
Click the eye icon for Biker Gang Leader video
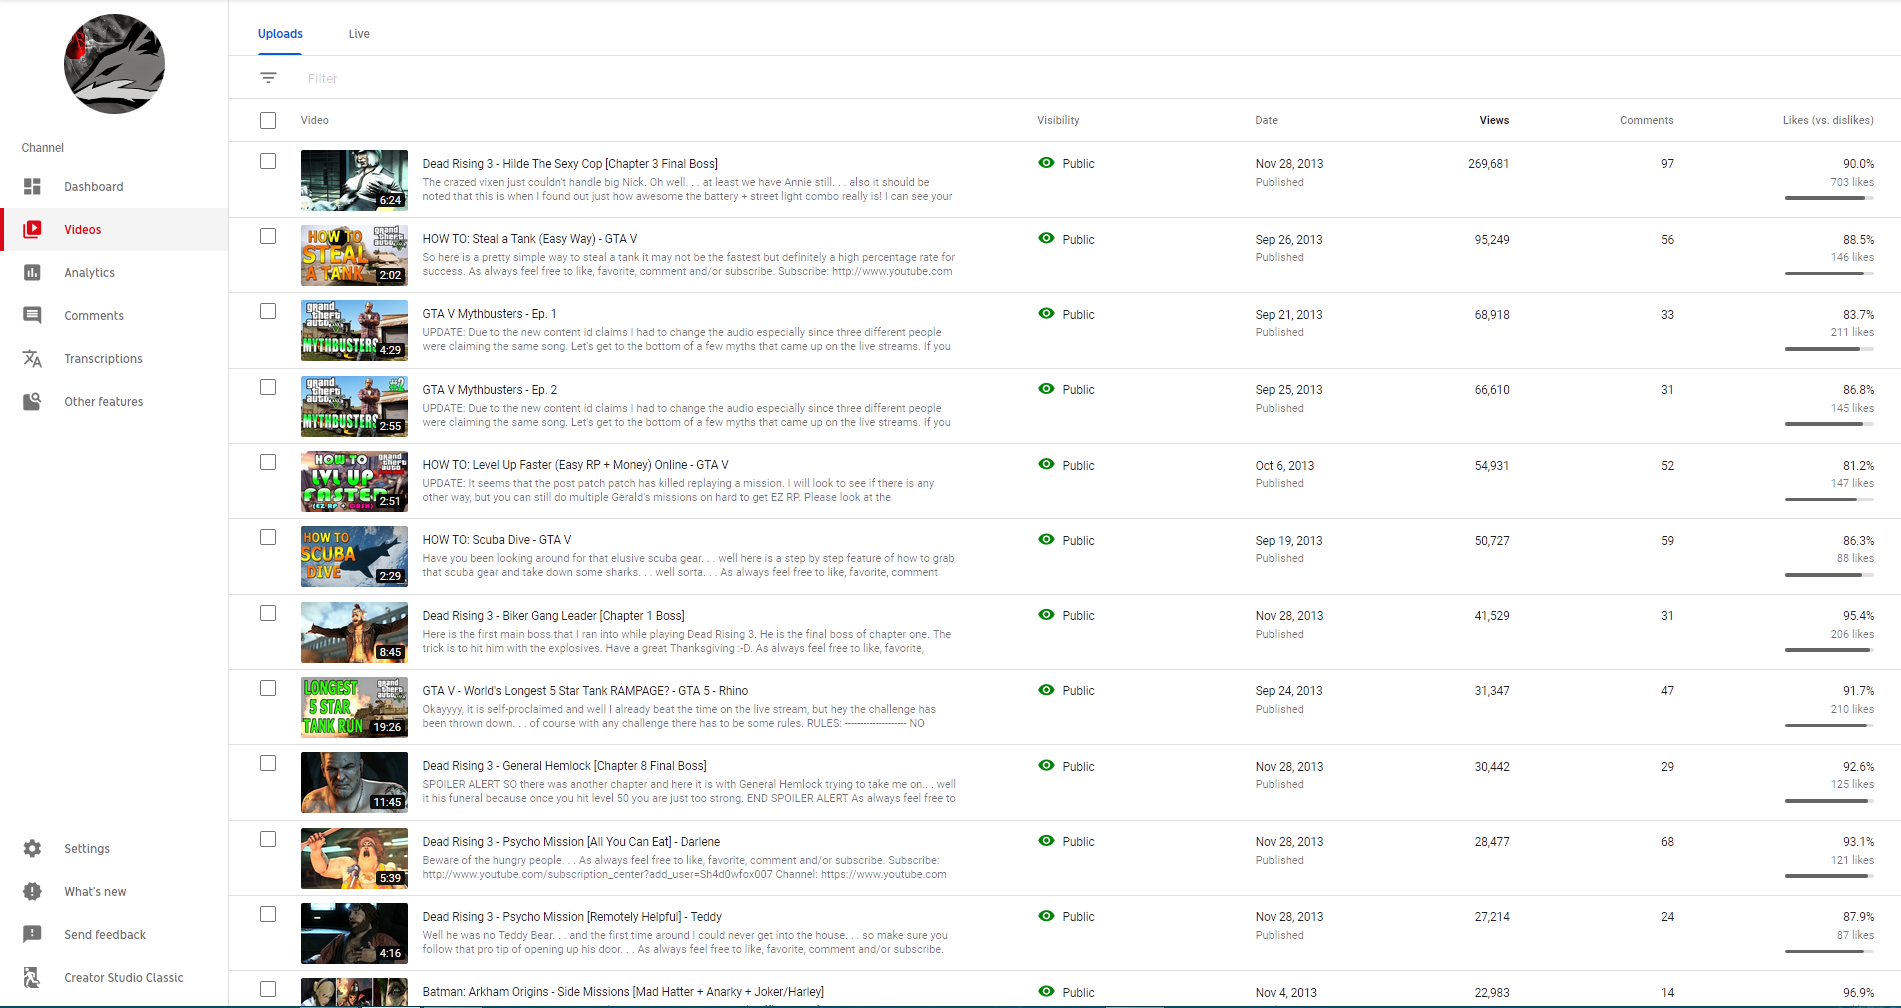[1046, 615]
